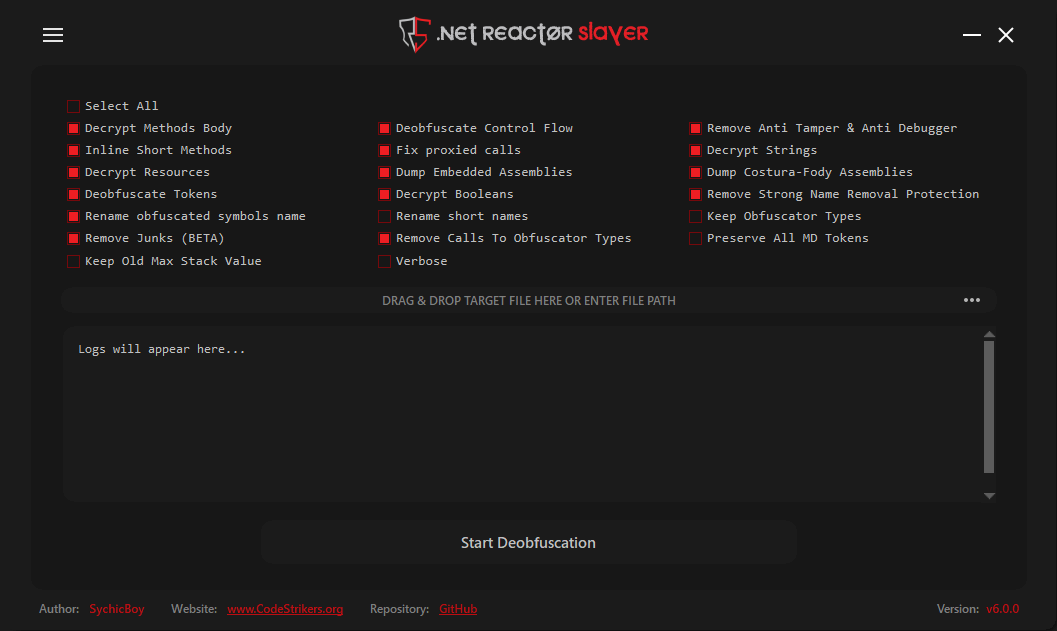
Task: Visit www.CodeStrikers.org website link
Action: pos(285,609)
